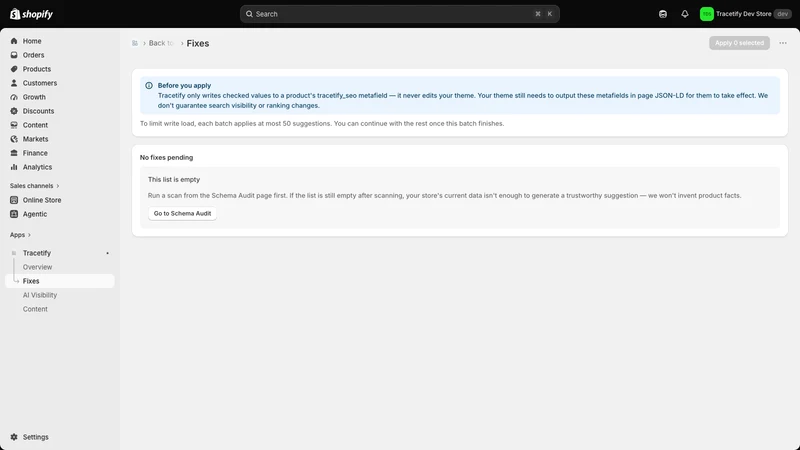The image size is (800, 450).
Task: Click the Customers person icon
Action: [x=14, y=83]
